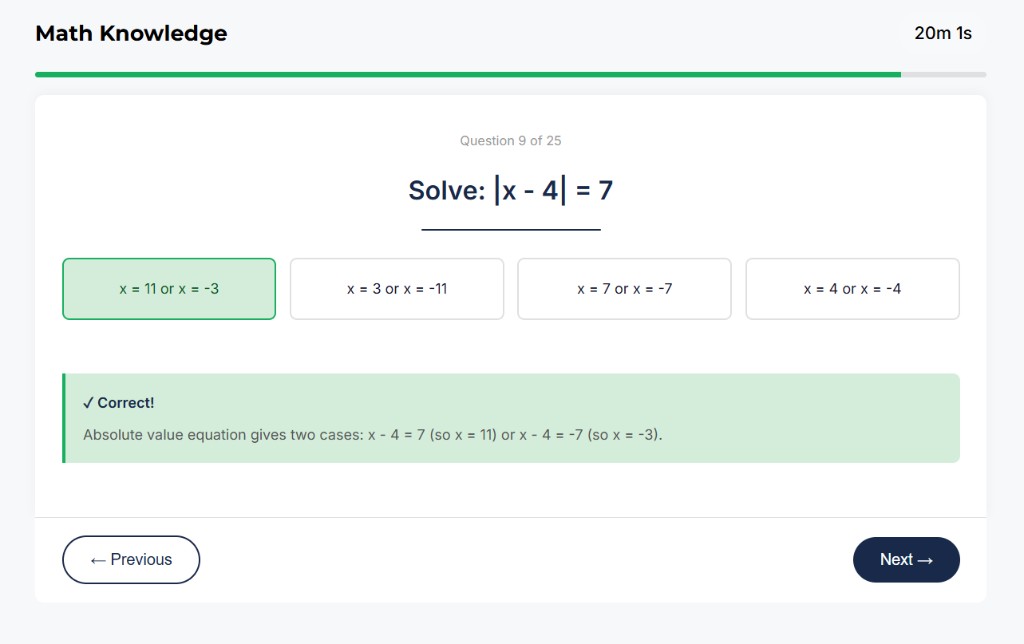Go back using the Previous button

click(131, 560)
